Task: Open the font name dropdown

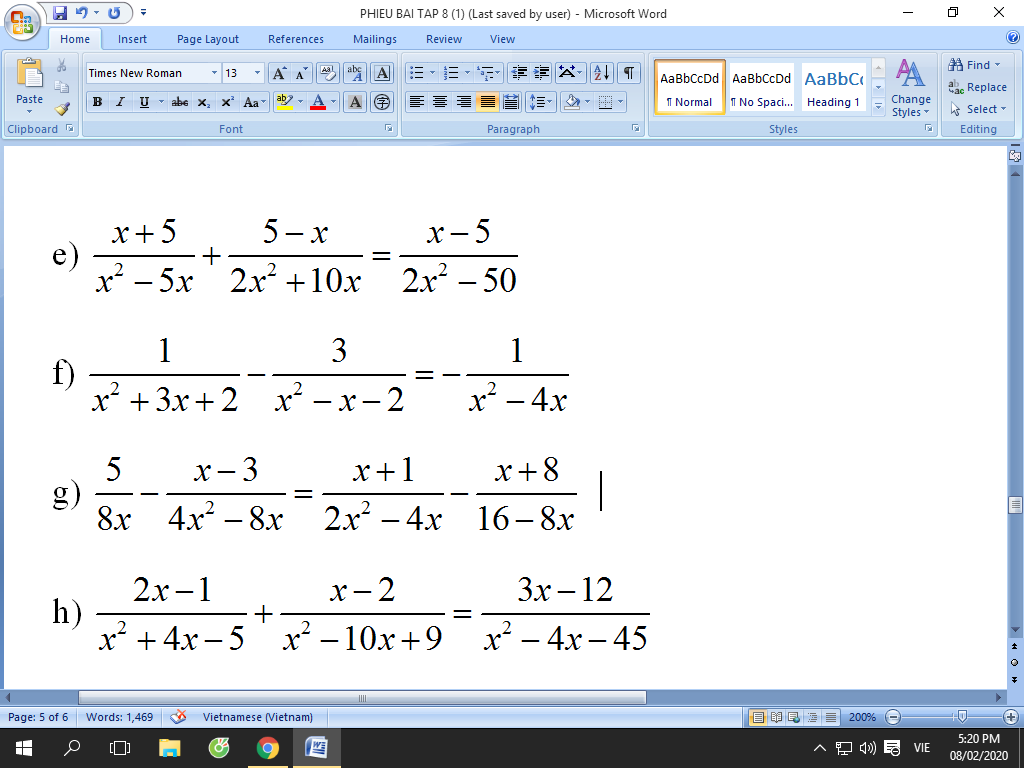Action: point(214,72)
